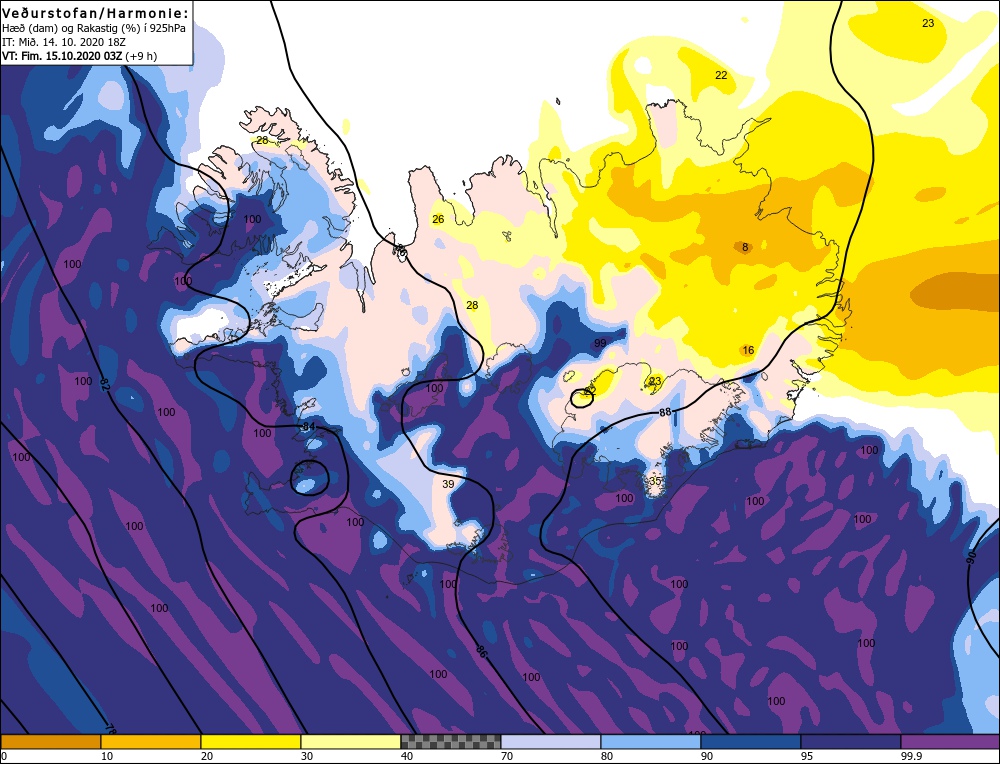Click the legend tick label "40"
This screenshot has width=1000, height=764.
point(407,756)
